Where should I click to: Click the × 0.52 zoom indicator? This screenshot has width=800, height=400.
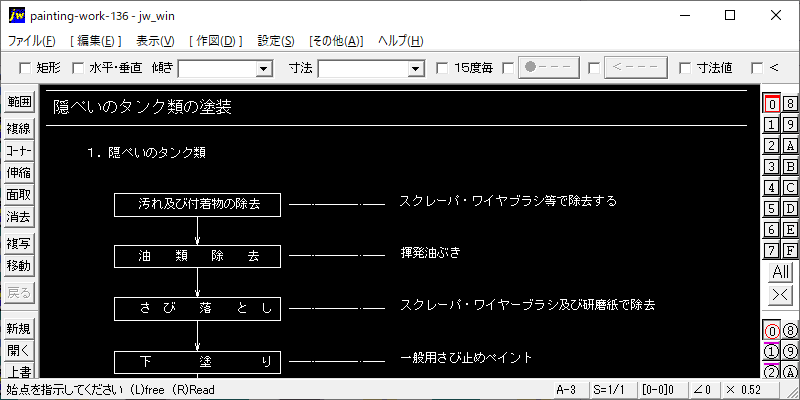click(x=750, y=390)
